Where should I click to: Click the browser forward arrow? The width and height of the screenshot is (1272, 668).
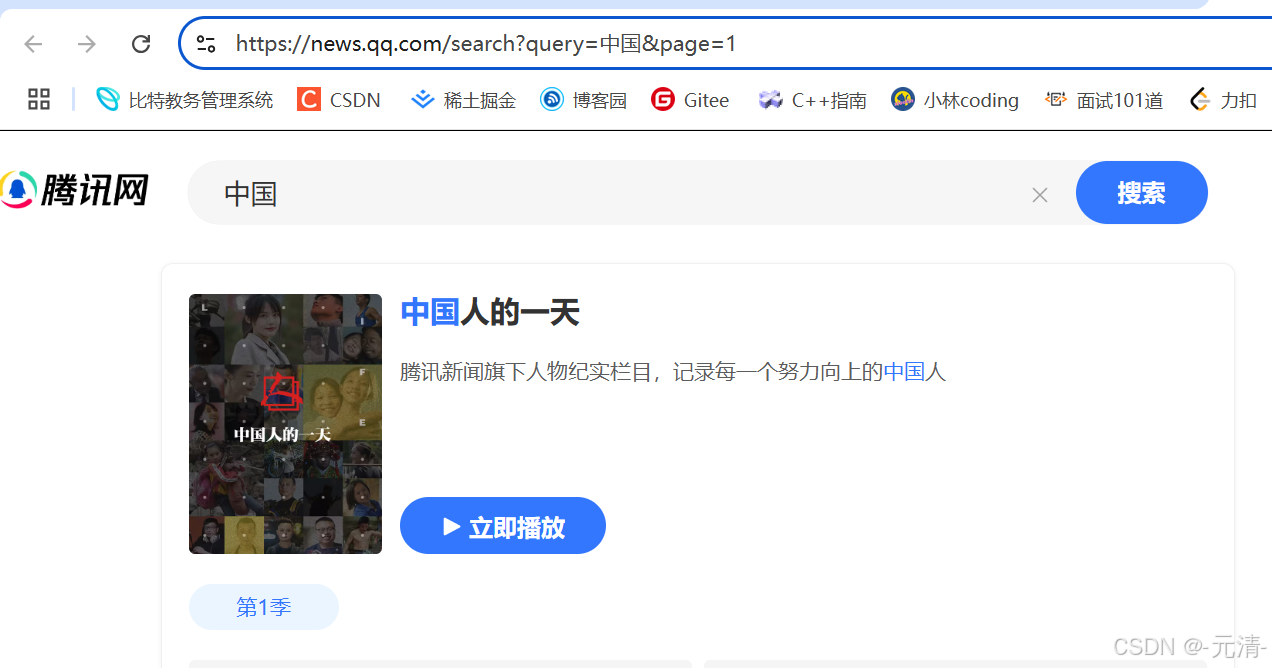(x=87, y=43)
